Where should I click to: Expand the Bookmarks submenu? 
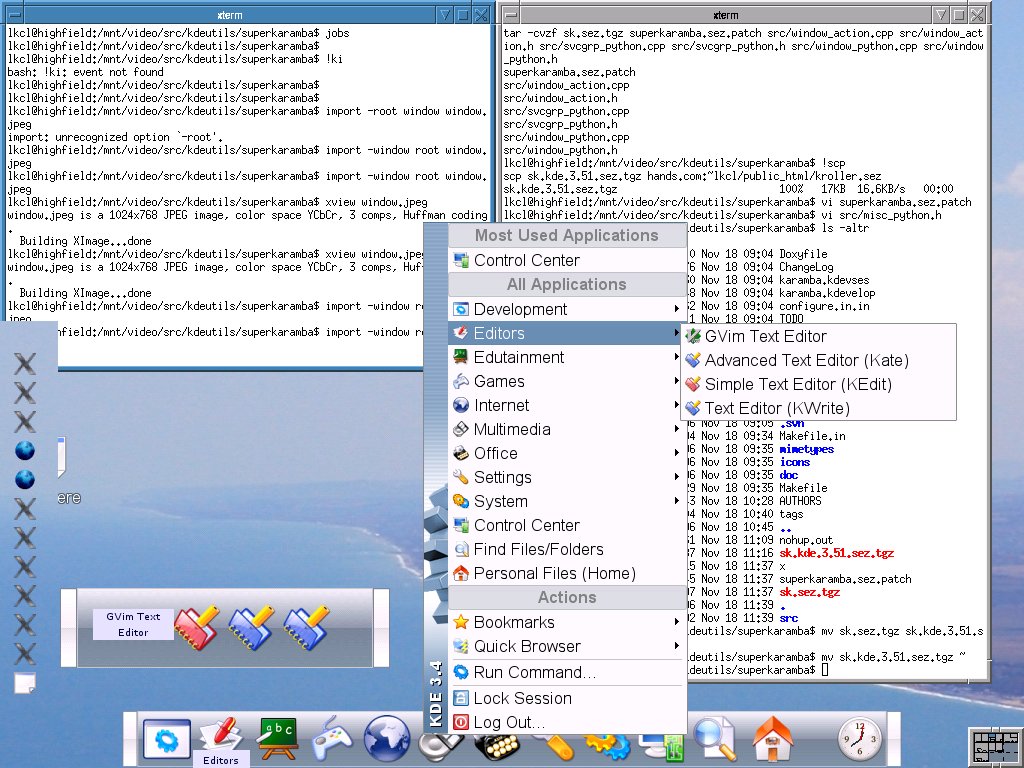pyautogui.click(x=567, y=622)
